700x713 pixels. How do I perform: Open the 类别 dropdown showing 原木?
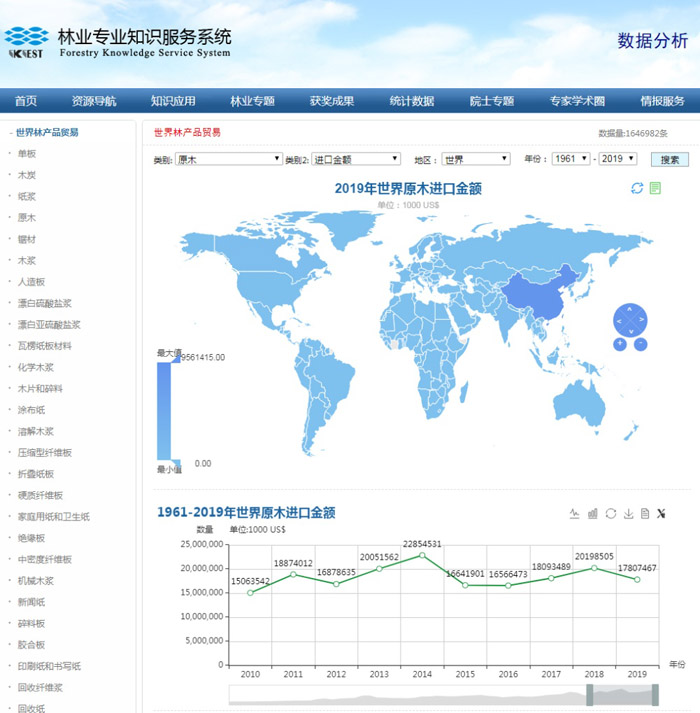click(x=228, y=159)
